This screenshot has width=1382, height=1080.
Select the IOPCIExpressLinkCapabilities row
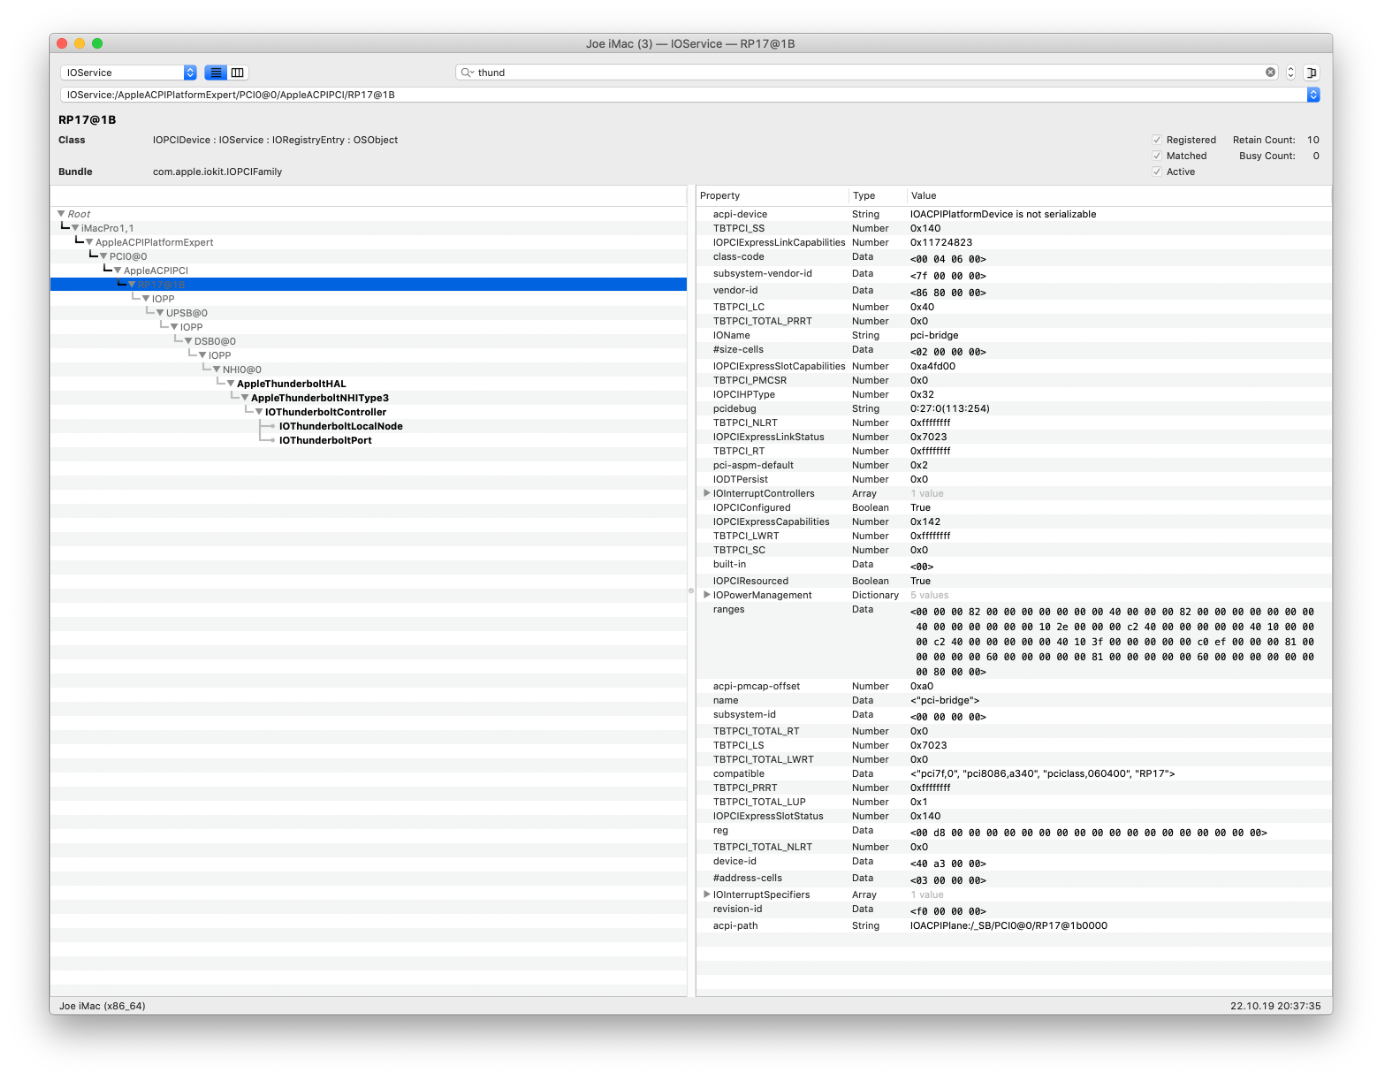(1013, 242)
